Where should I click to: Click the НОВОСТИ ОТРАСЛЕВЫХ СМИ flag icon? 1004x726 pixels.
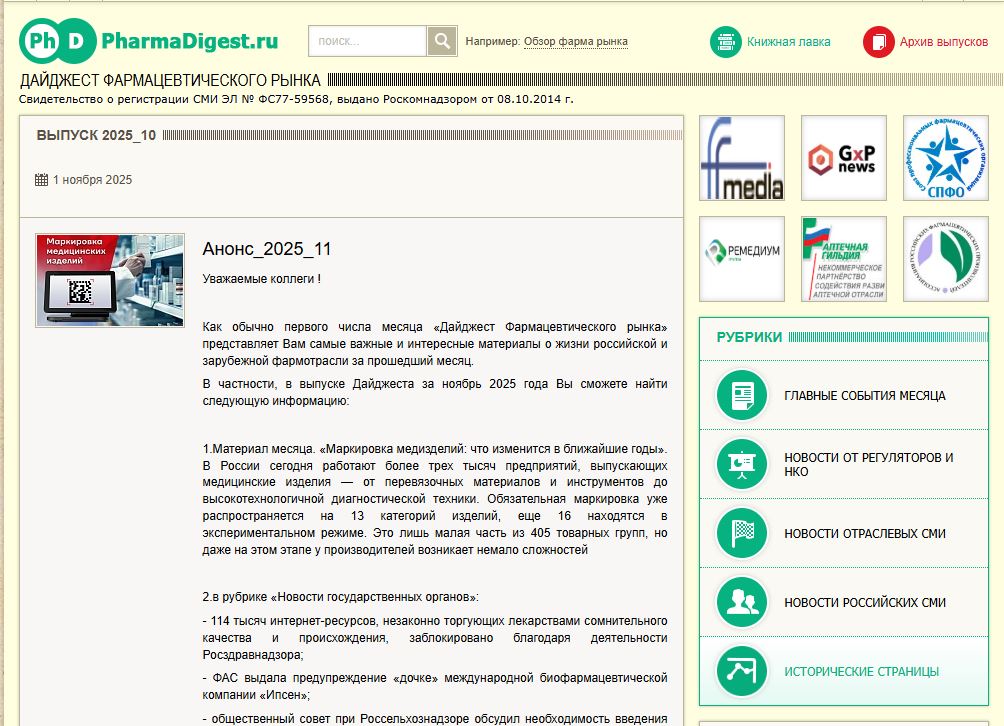click(x=742, y=533)
